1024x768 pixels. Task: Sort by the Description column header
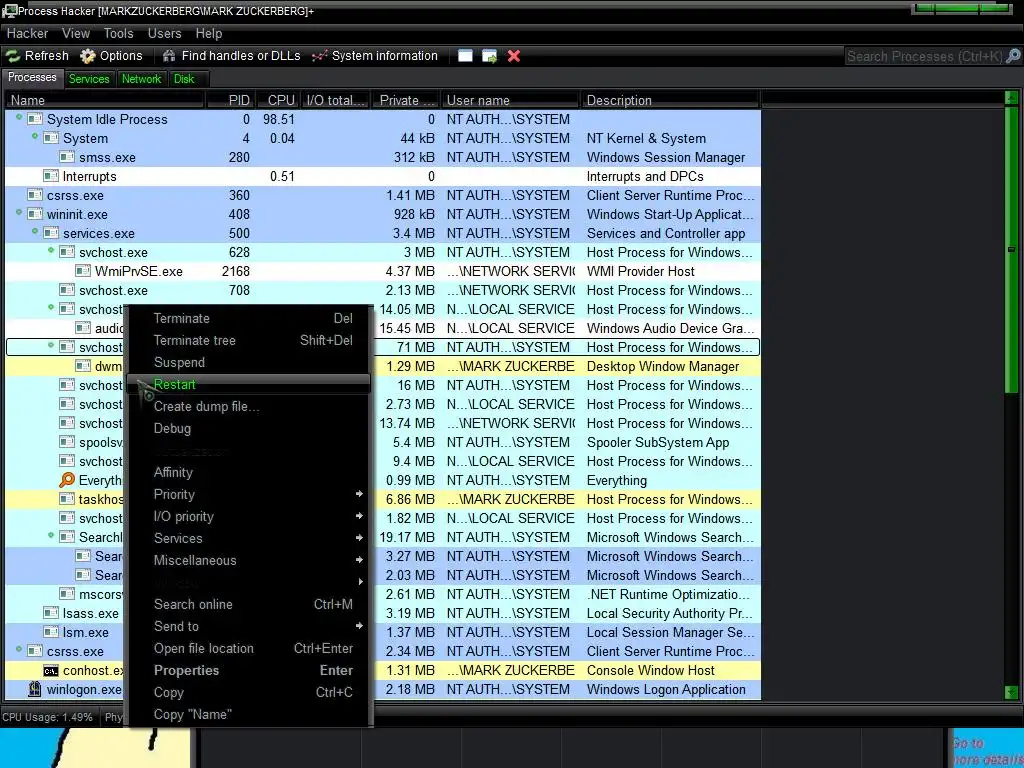(x=670, y=101)
